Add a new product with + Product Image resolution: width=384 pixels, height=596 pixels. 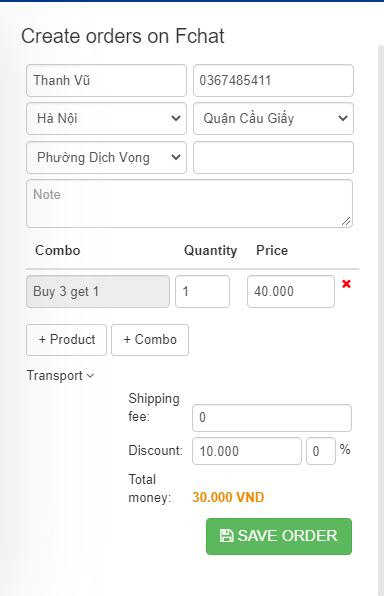[x=67, y=339]
